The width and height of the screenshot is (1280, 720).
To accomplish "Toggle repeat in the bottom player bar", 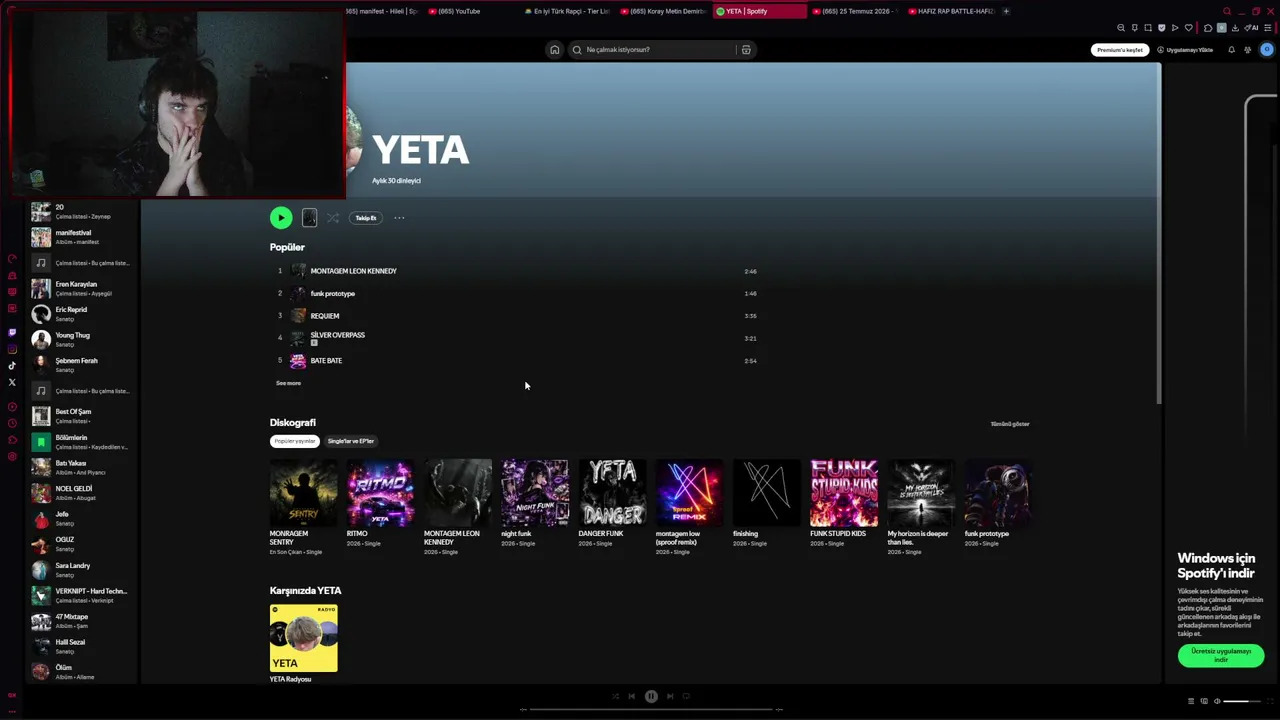I will [686, 696].
